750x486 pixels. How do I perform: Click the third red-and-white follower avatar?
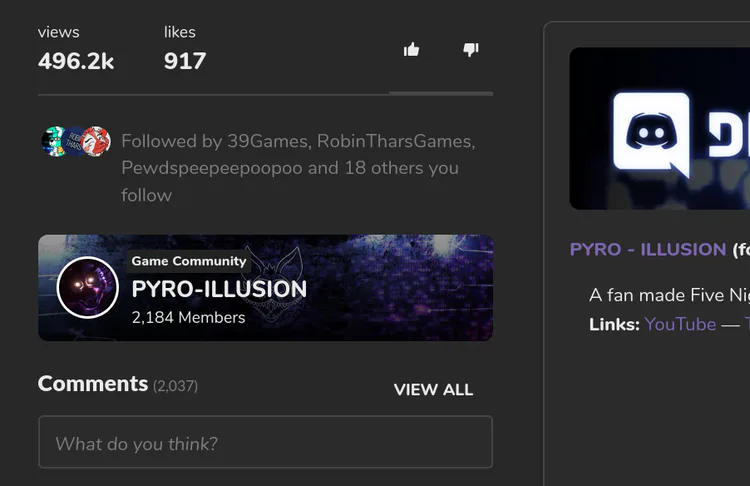[x=96, y=141]
